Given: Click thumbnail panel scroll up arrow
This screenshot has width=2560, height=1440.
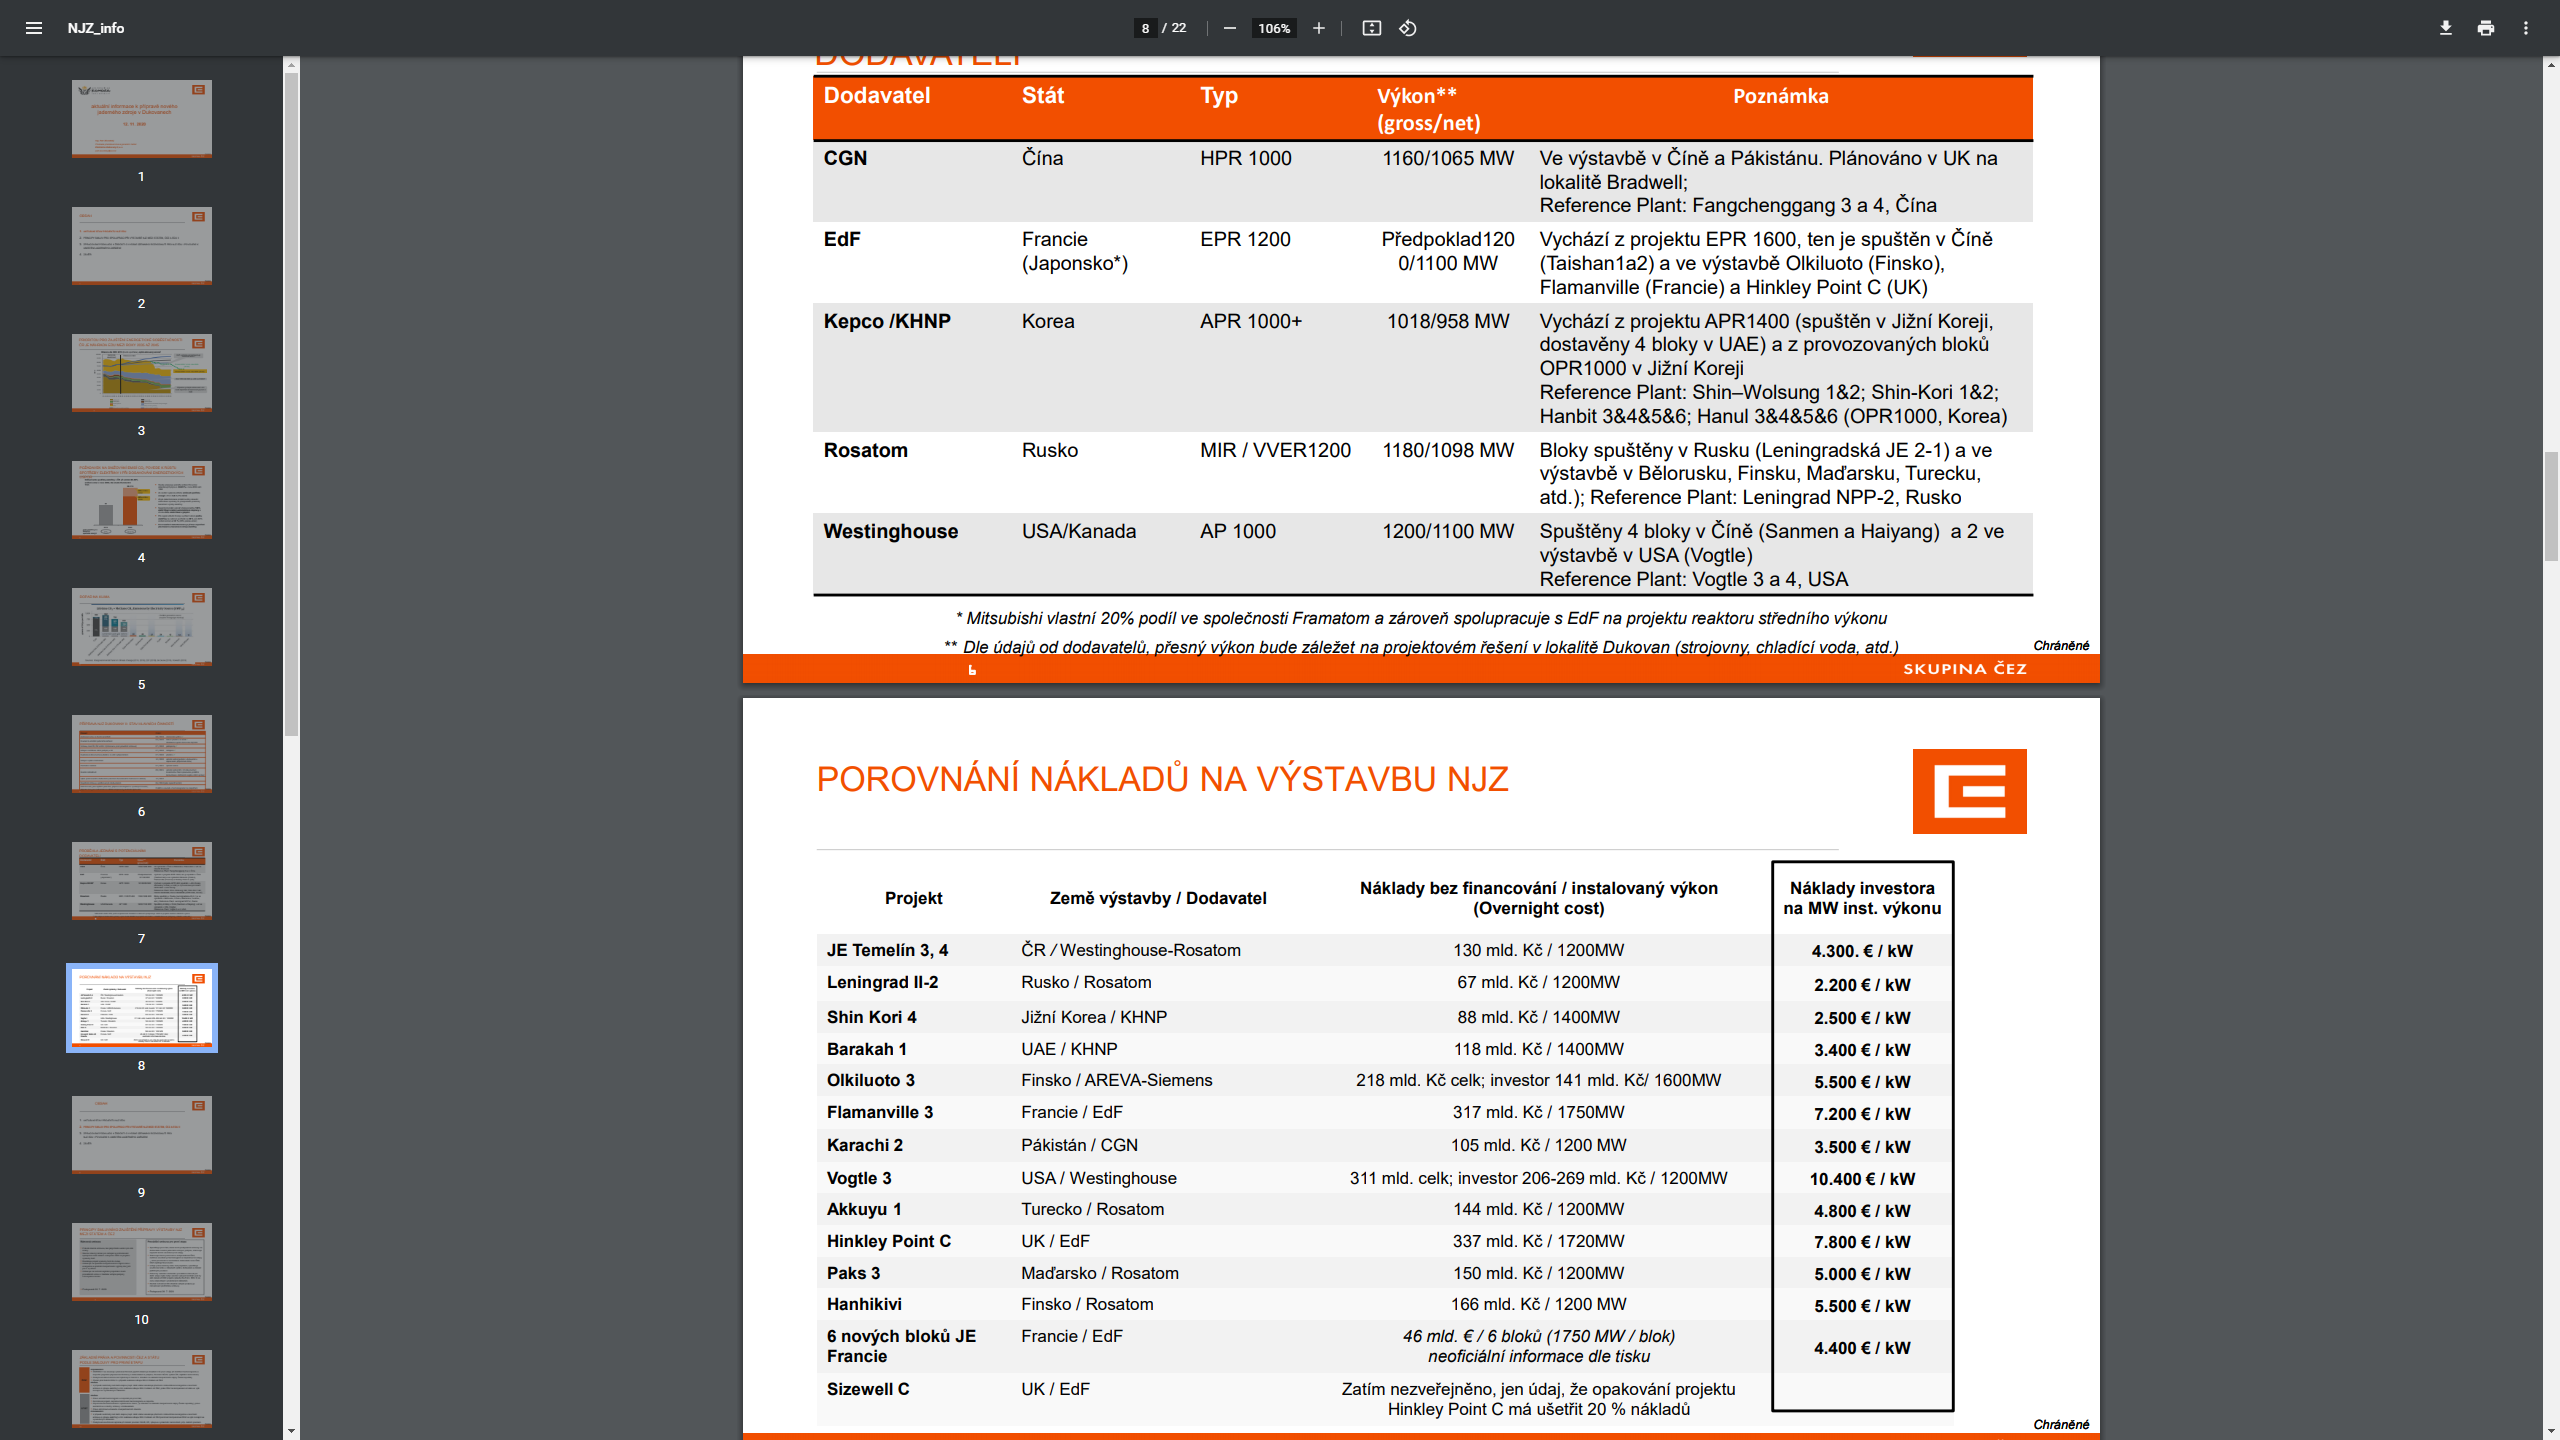Looking at the screenshot, I should tap(291, 65).
